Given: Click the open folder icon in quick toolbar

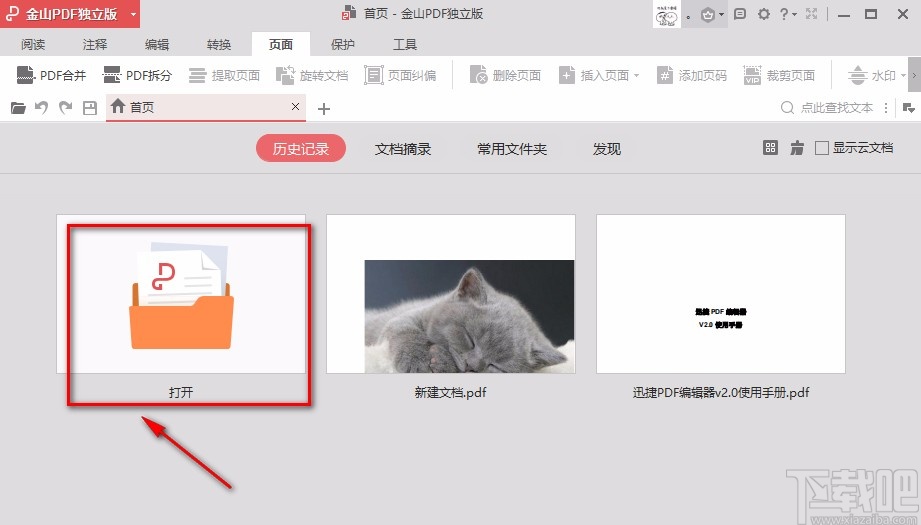Looking at the screenshot, I should [x=18, y=108].
